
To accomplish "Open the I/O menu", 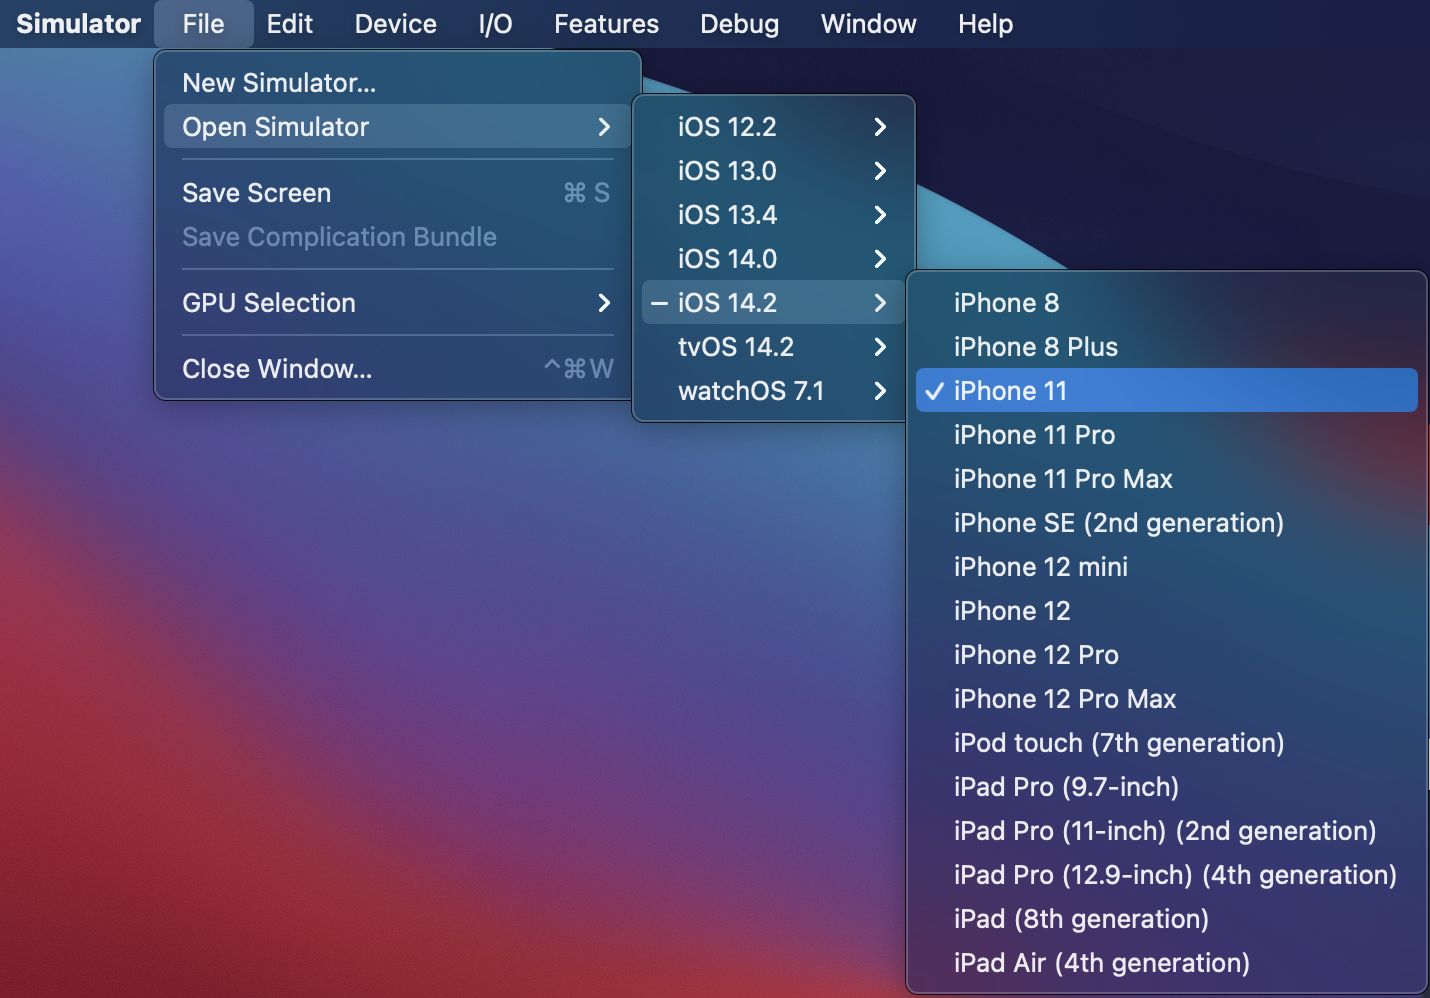I will click(495, 24).
